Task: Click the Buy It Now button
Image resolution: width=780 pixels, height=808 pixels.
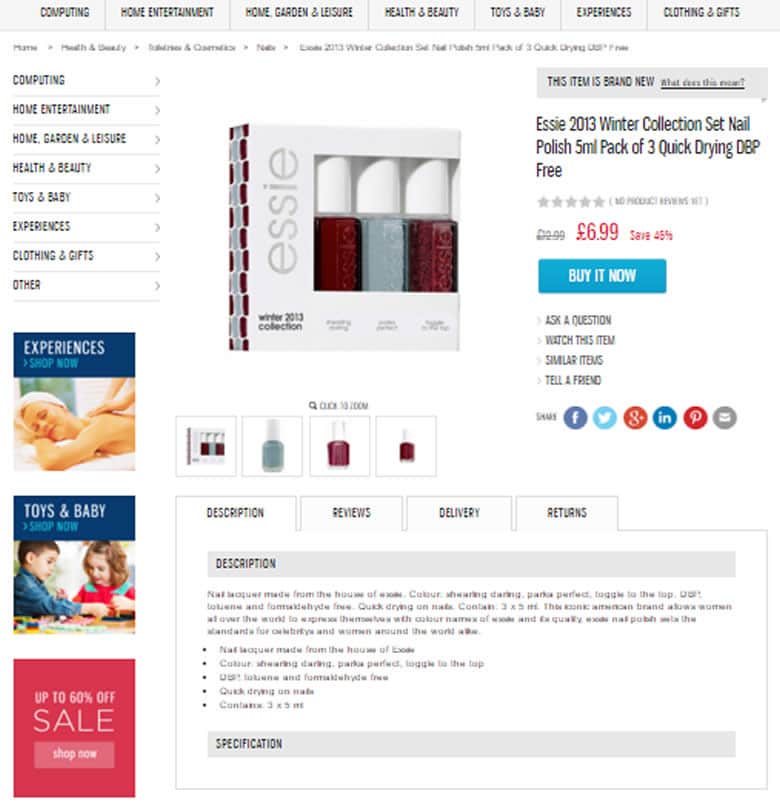Action: 602,276
